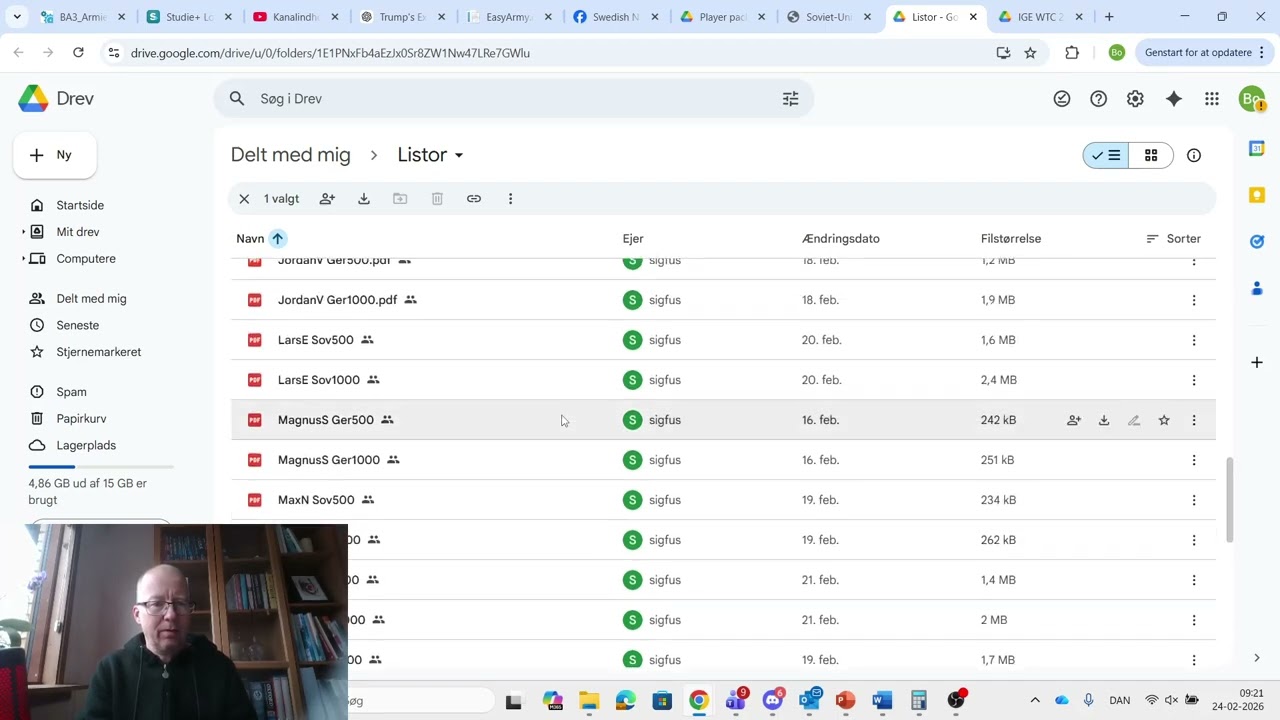Screen dimensions: 1280x720
Task: Open Contacts side panel icon
Action: tap(1257, 288)
